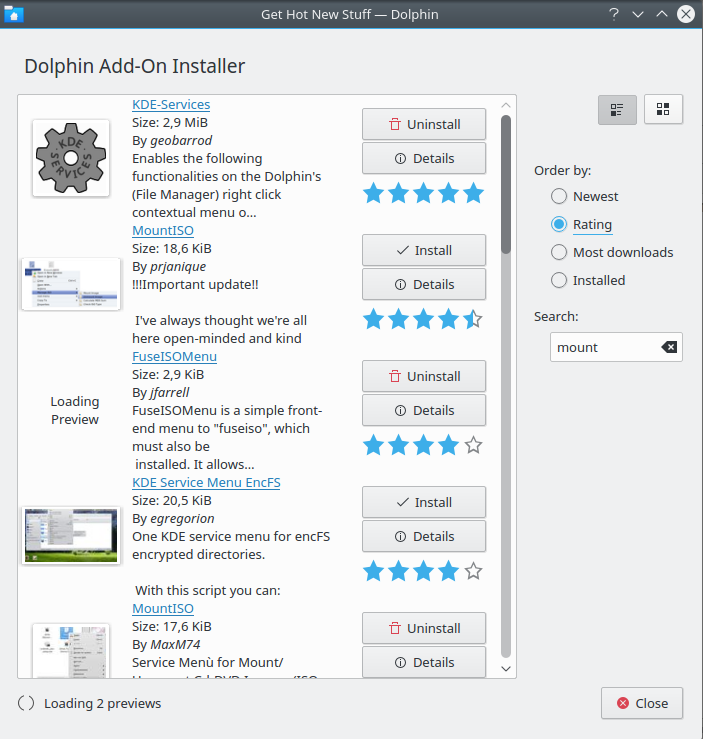Screen dimensions: 703x739
Task: Install KDE Service Menu EncFS
Action: [x=424, y=502]
